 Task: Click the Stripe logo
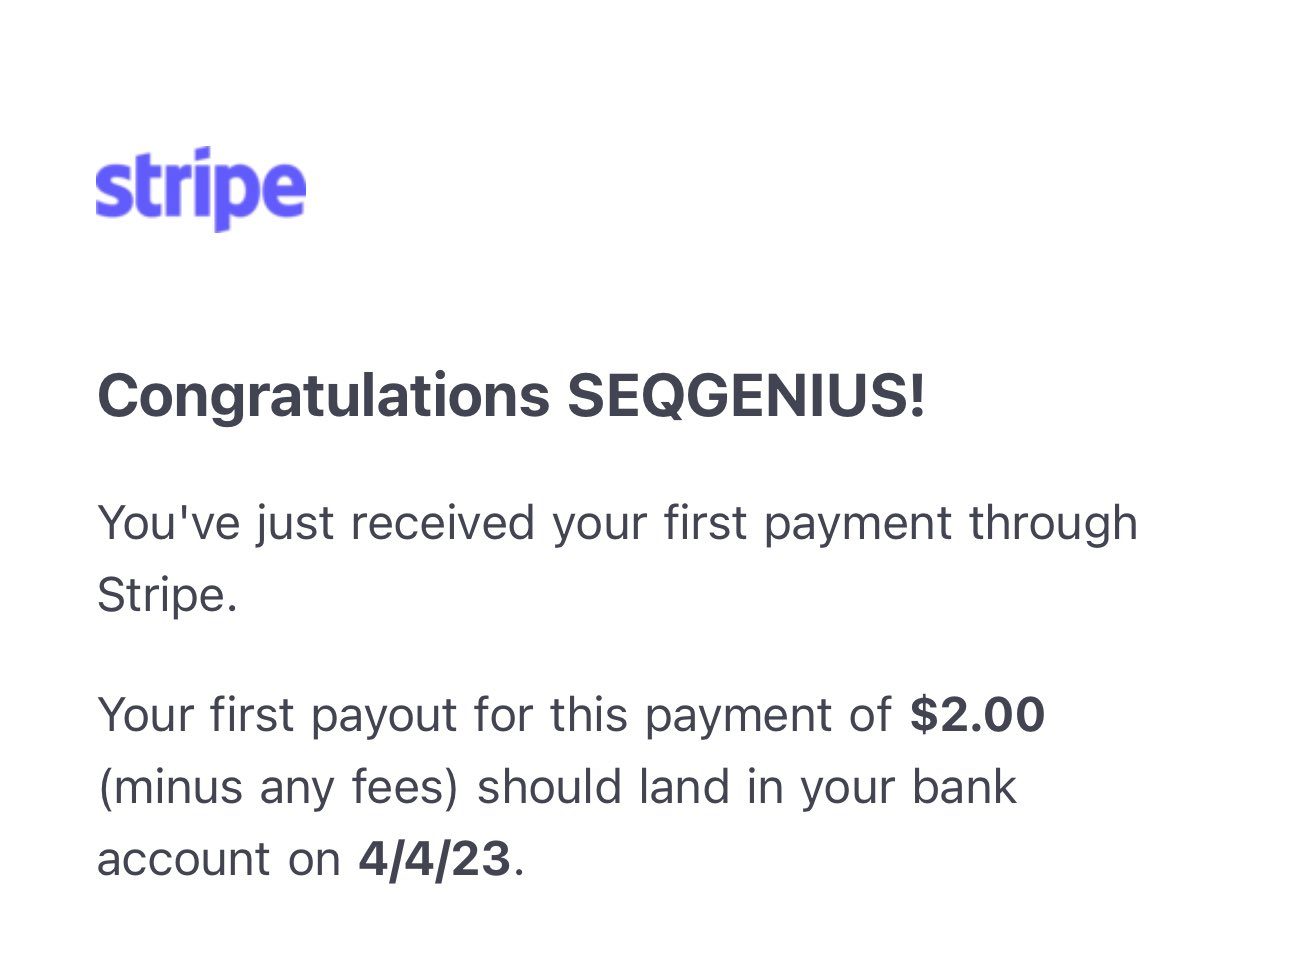pos(201,189)
